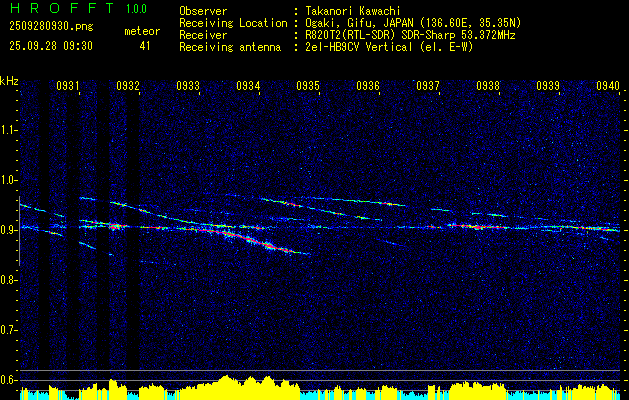
Task: Click the meteor label
Action: pyautogui.click(x=142, y=31)
